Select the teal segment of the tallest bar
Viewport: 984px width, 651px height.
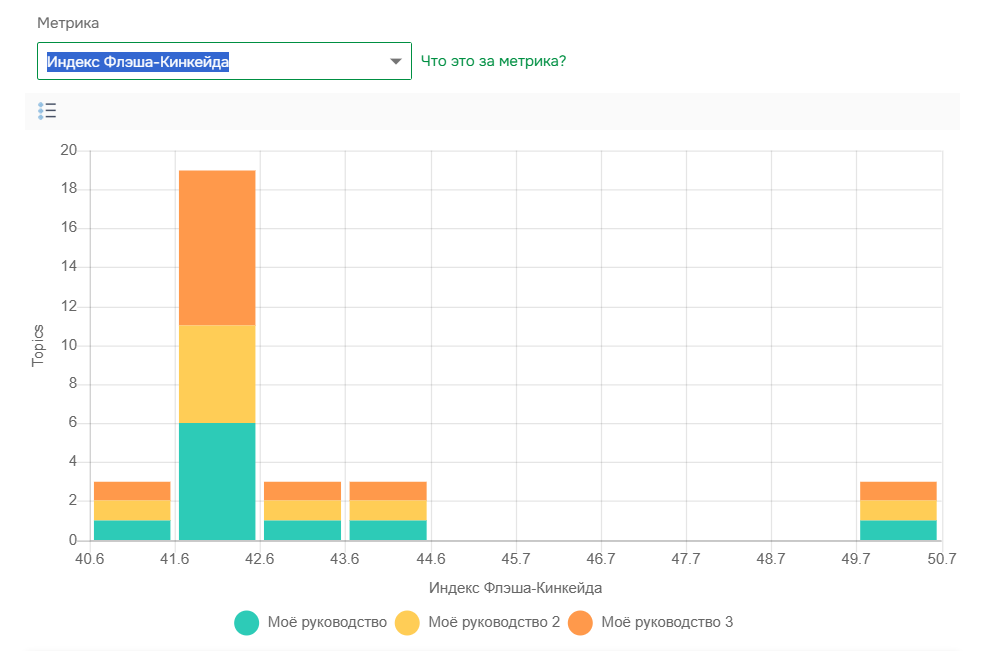tap(217, 481)
